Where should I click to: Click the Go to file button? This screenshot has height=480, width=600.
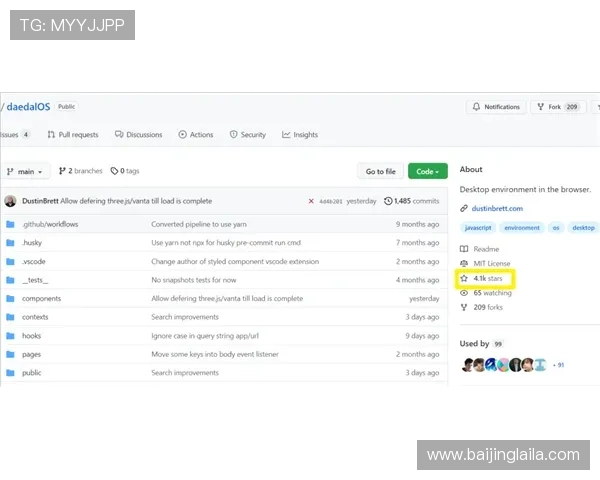click(380, 171)
